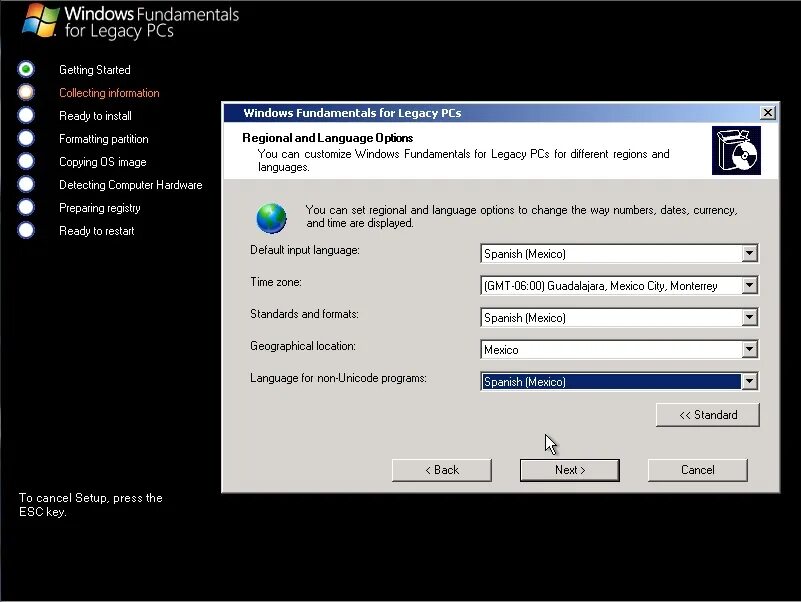Open the Time zone dropdown

click(x=749, y=285)
